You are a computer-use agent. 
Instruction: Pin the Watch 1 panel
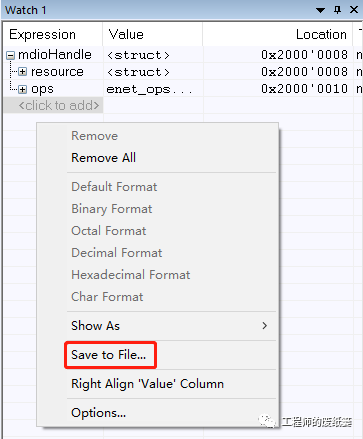pyautogui.click(x=337, y=10)
